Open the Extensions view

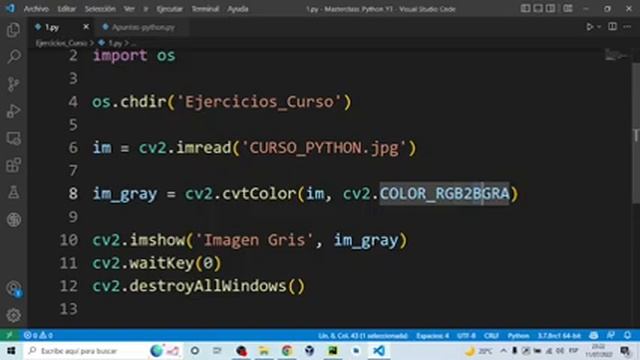(13, 165)
